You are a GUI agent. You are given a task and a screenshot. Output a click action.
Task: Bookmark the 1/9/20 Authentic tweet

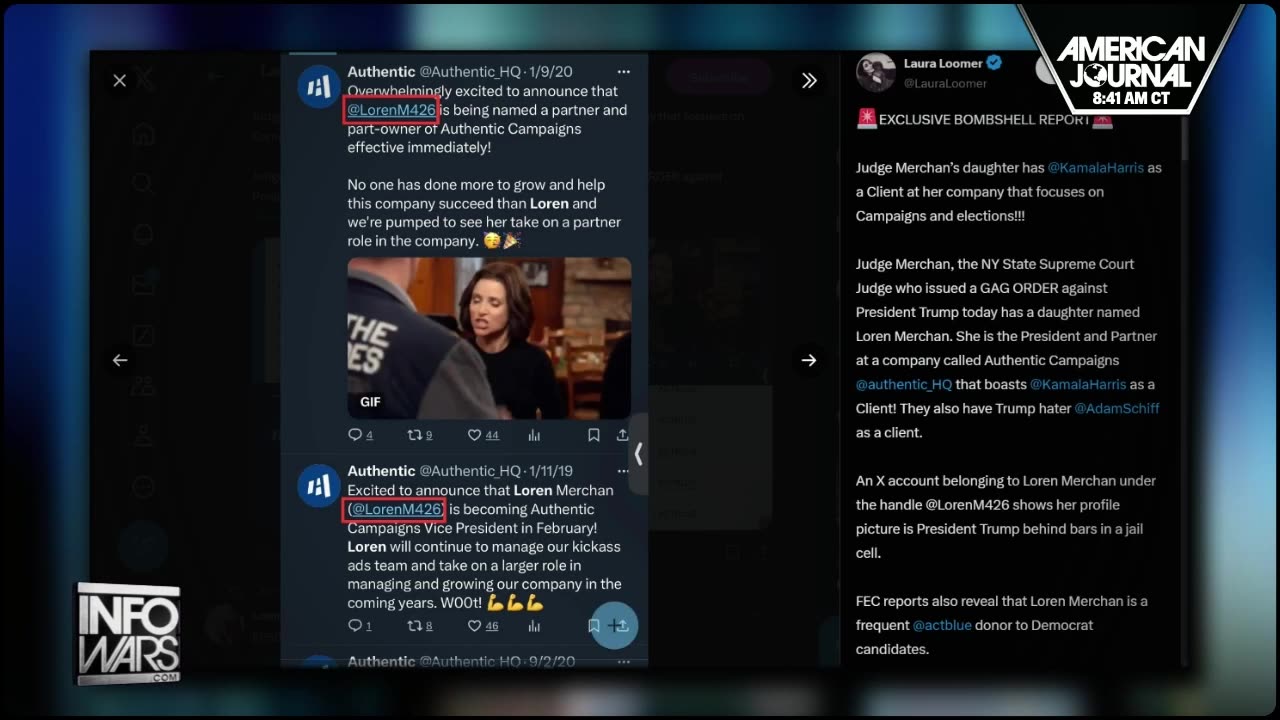[x=593, y=435]
